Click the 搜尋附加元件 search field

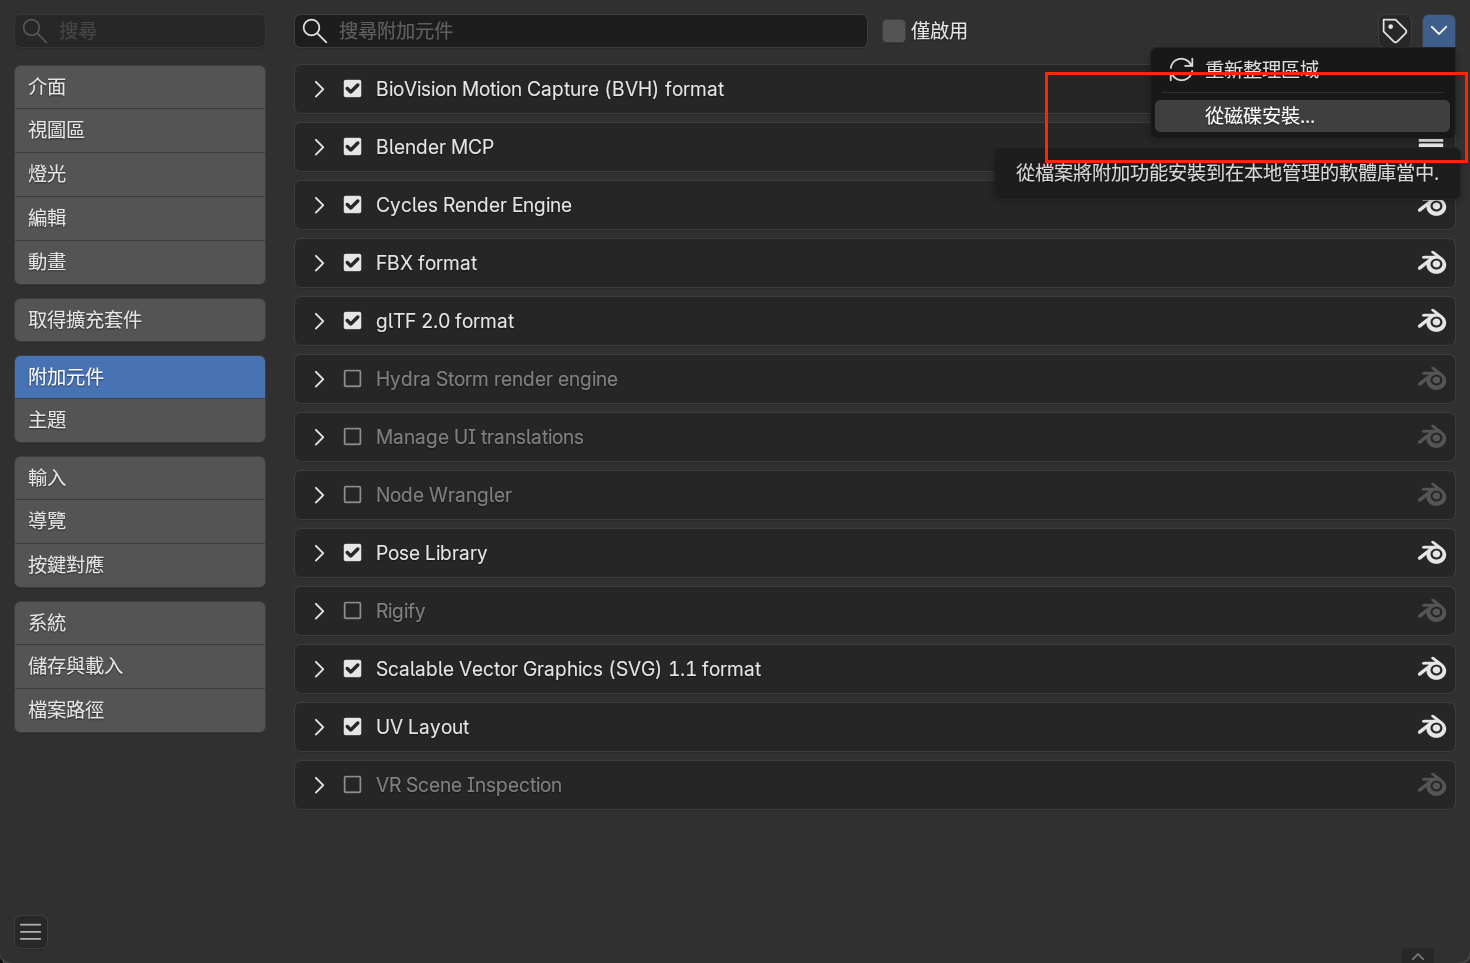[581, 31]
